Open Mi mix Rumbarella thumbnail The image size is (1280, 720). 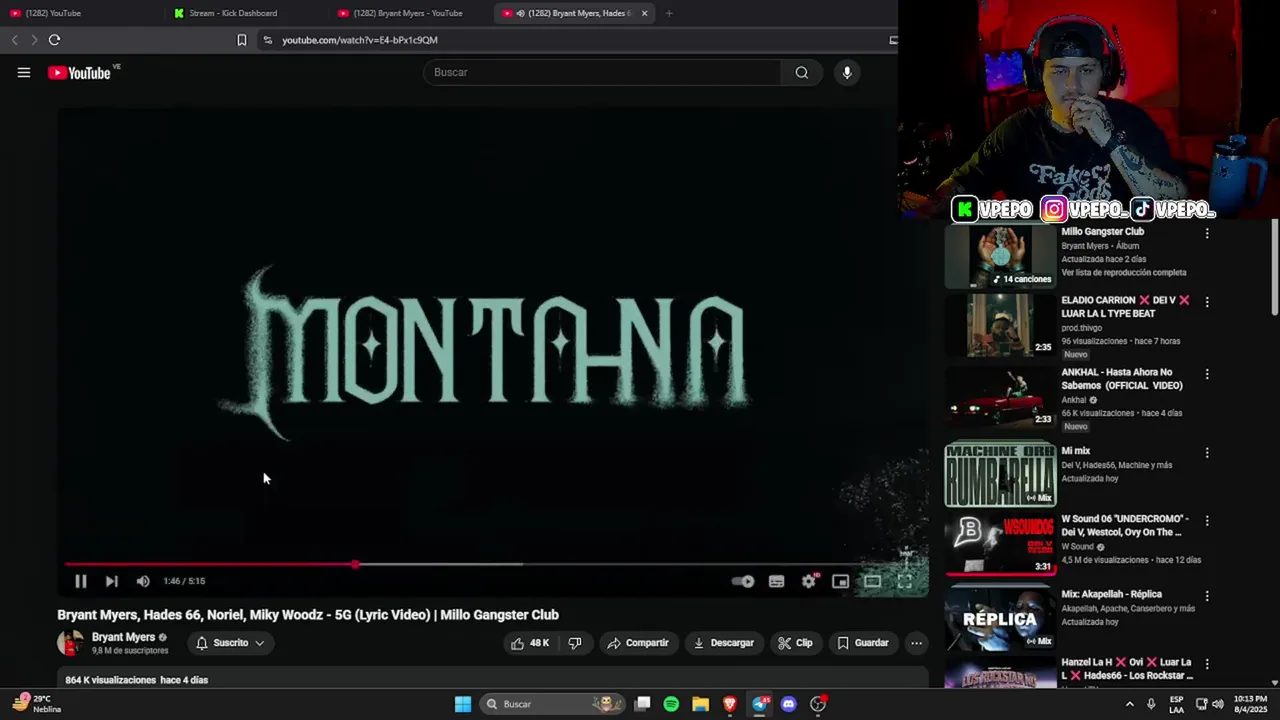click(1000, 474)
